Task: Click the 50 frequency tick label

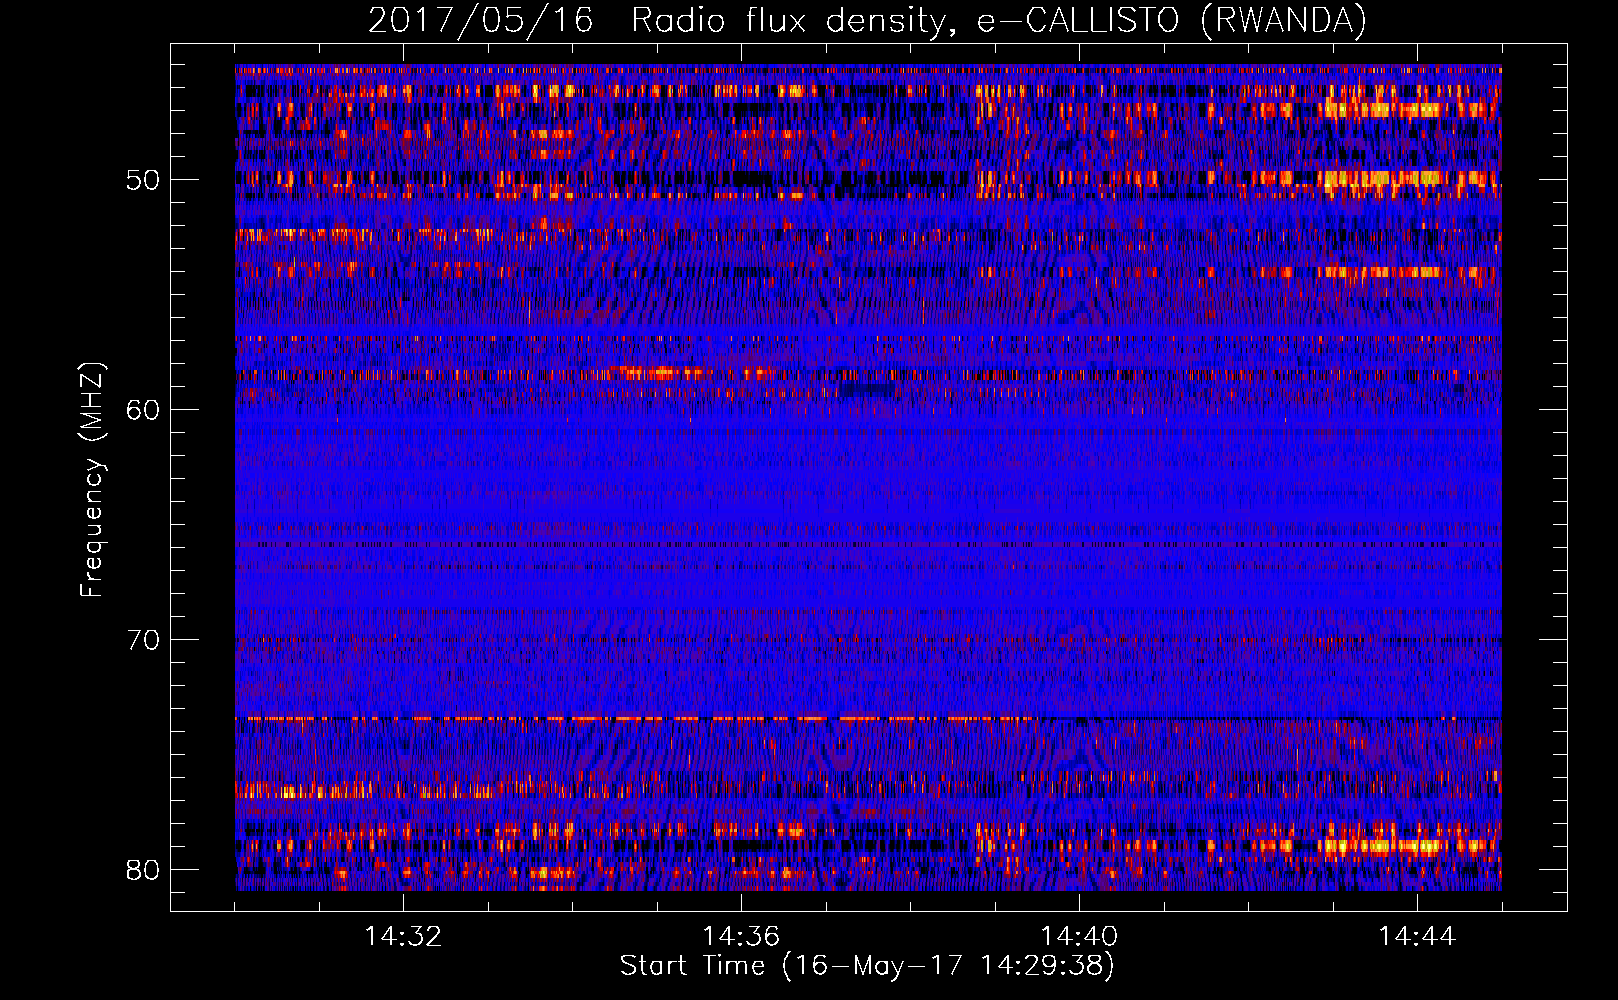Action: pos(143,181)
